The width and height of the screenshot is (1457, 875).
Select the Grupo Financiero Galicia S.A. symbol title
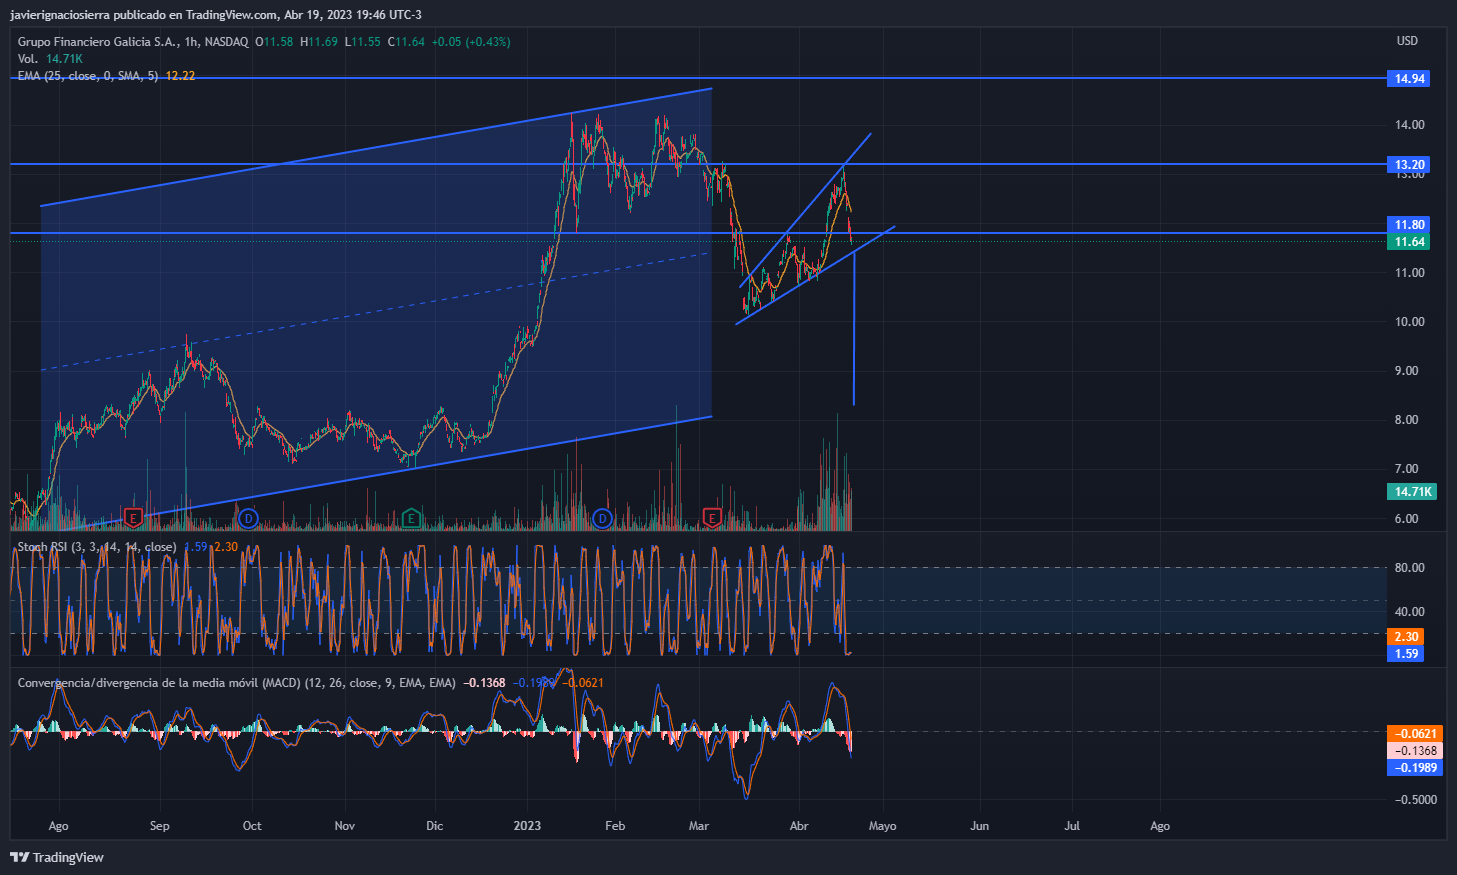(x=98, y=42)
